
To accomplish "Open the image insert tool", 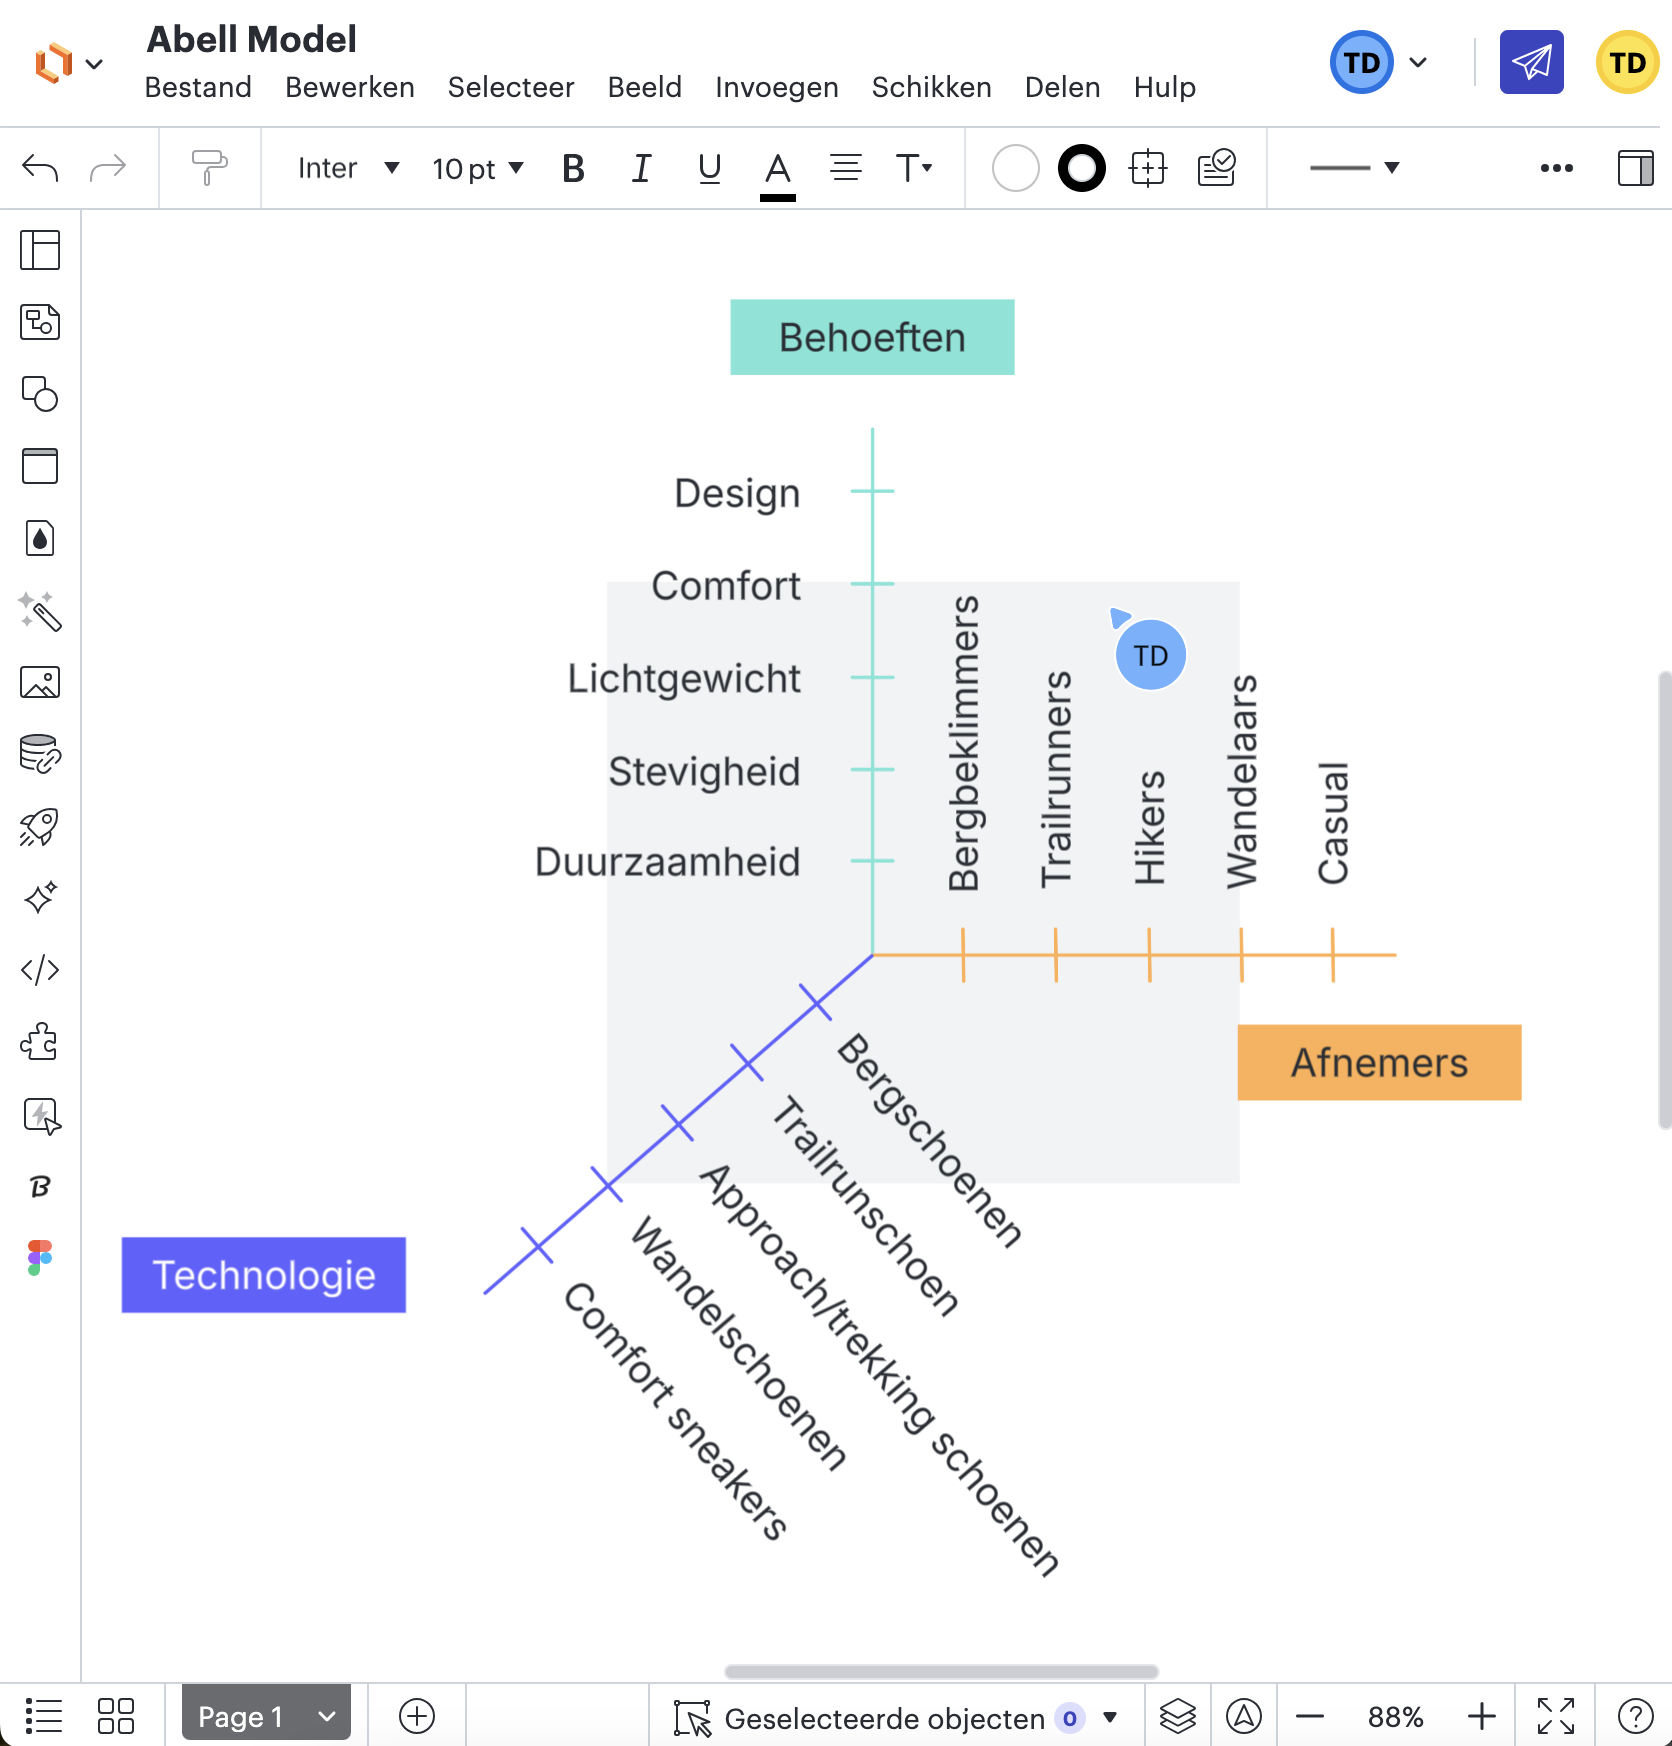I will [x=40, y=683].
